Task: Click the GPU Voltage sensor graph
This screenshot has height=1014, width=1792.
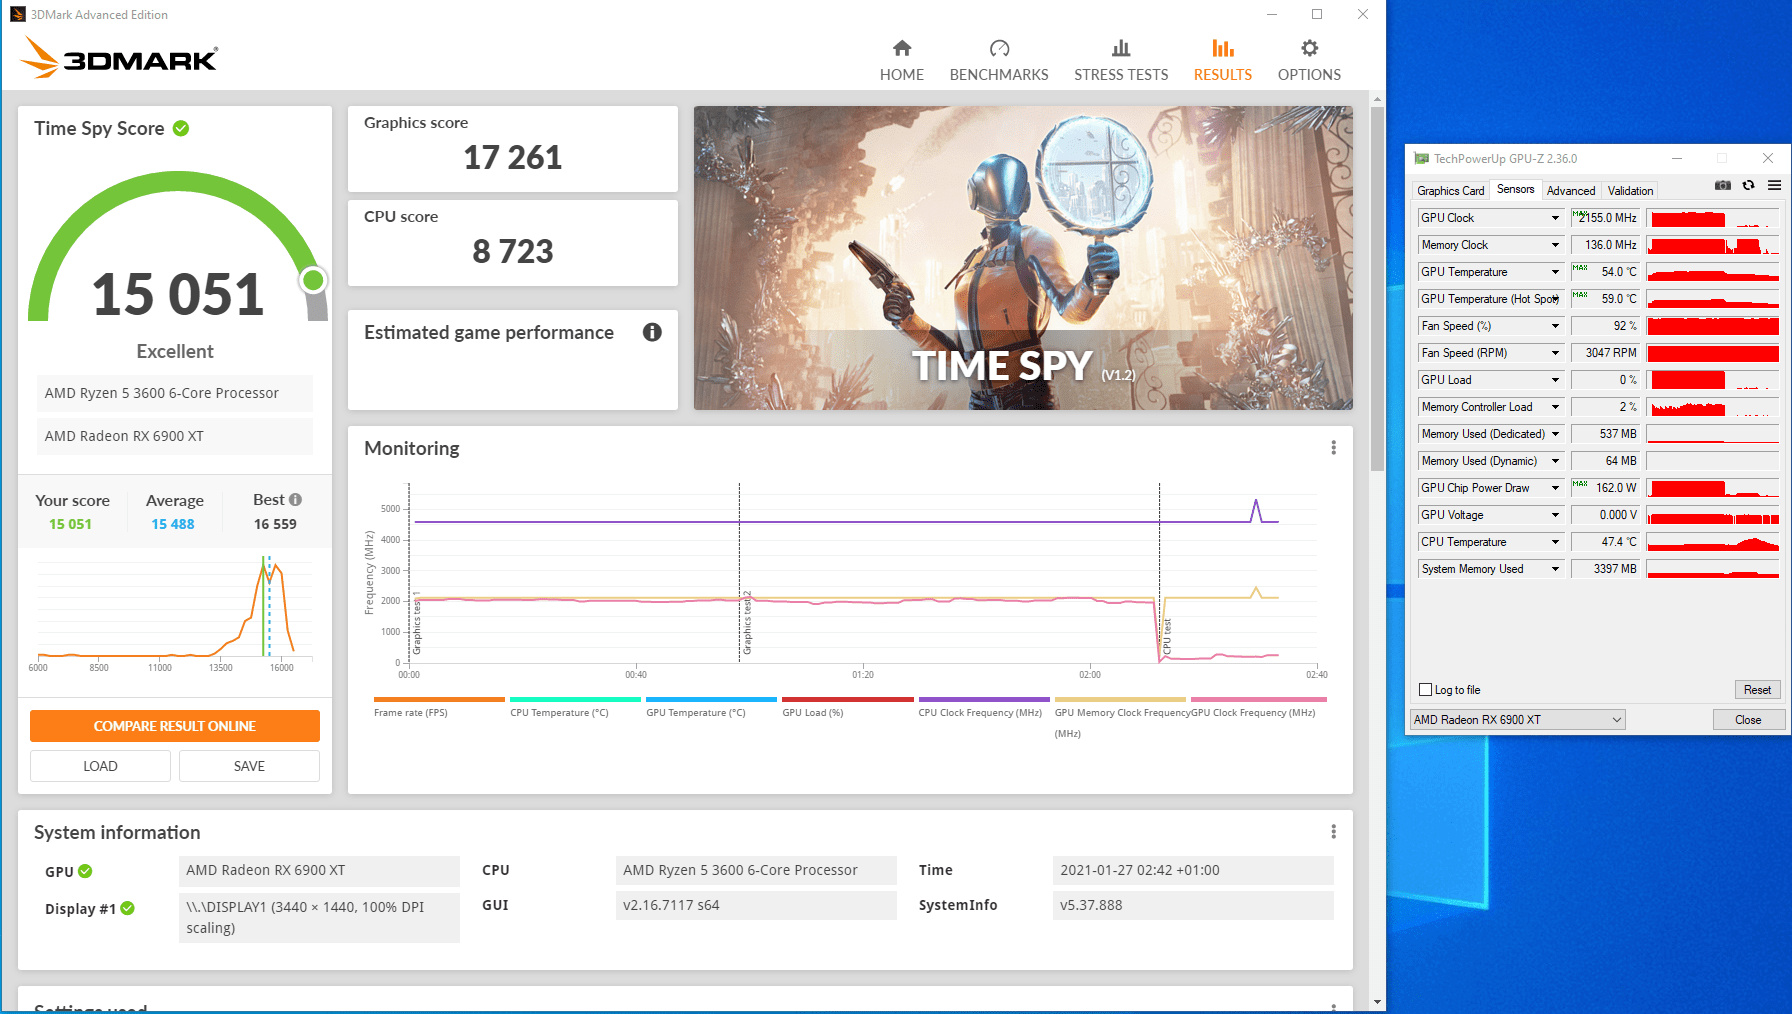Action: pos(1713,515)
